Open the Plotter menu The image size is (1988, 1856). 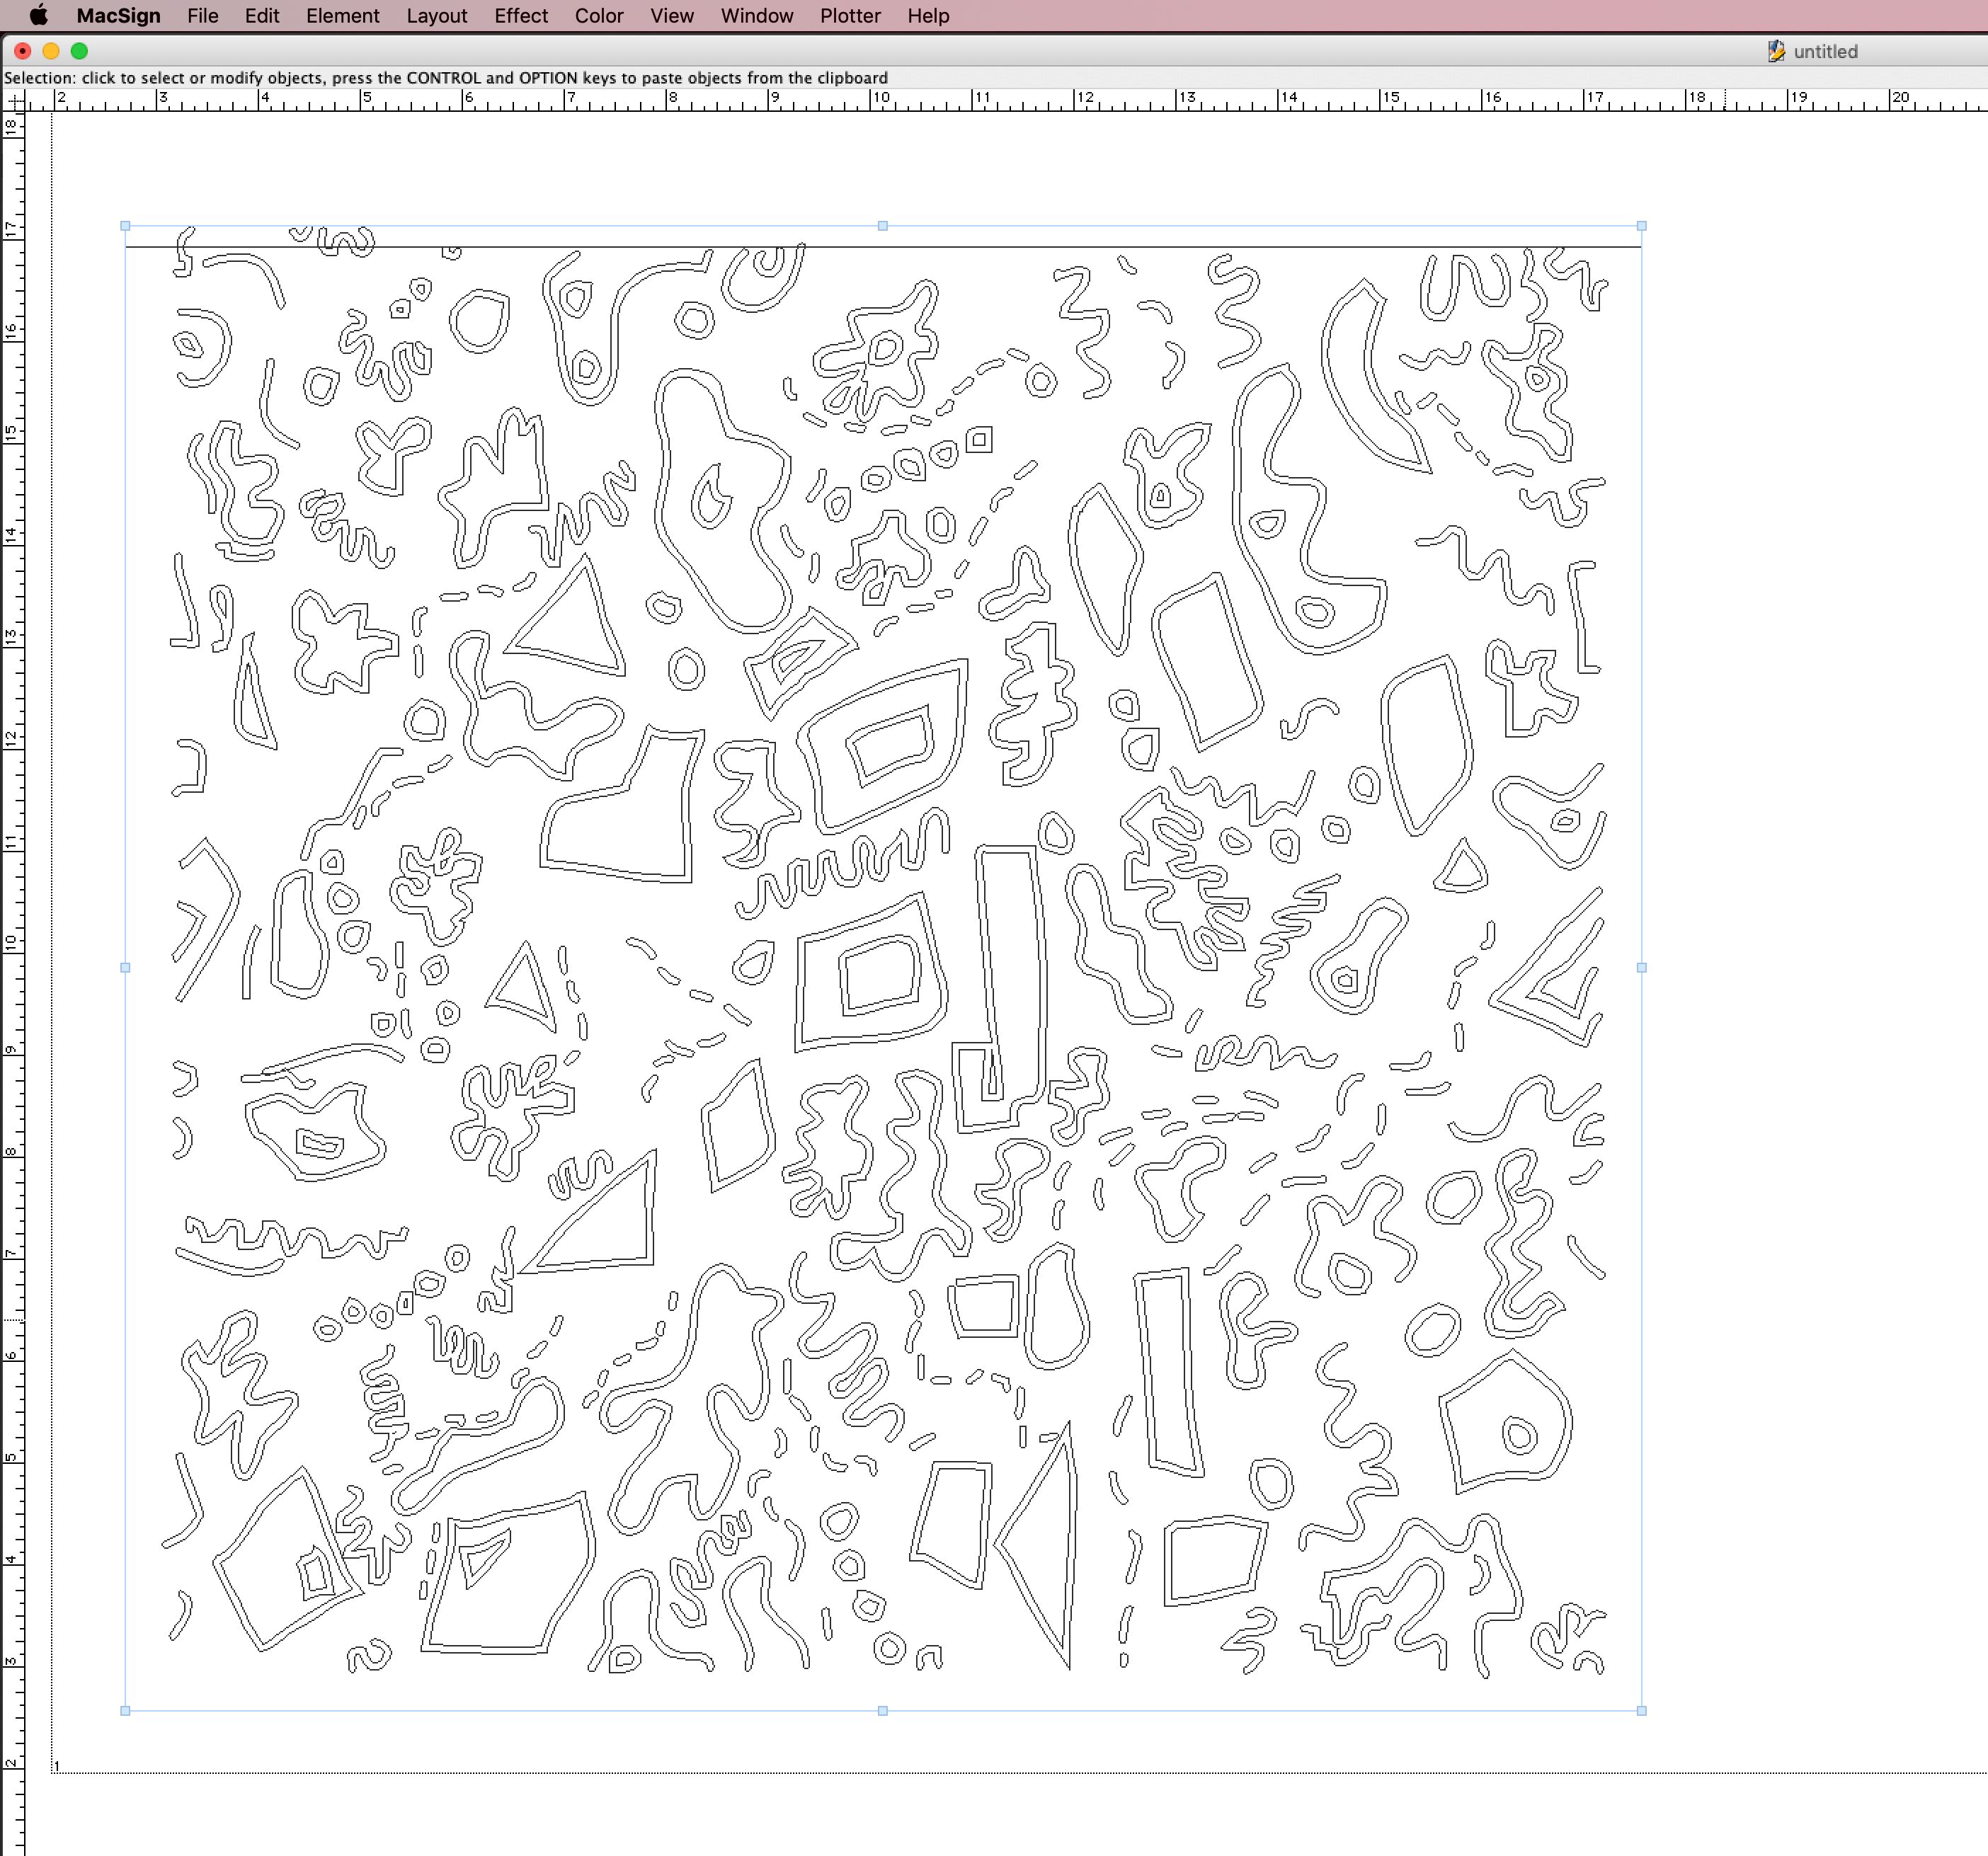click(x=850, y=16)
